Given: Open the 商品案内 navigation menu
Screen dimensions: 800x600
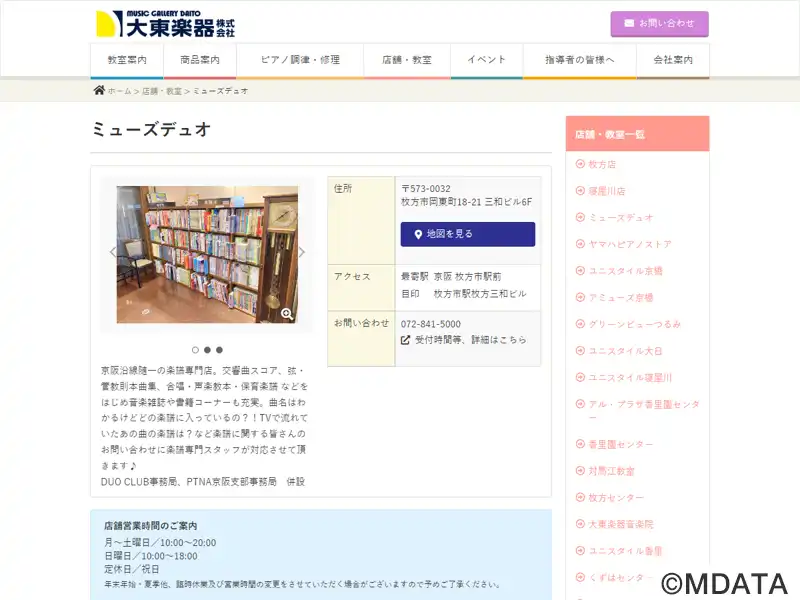Looking at the screenshot, I should pos(200,60).
